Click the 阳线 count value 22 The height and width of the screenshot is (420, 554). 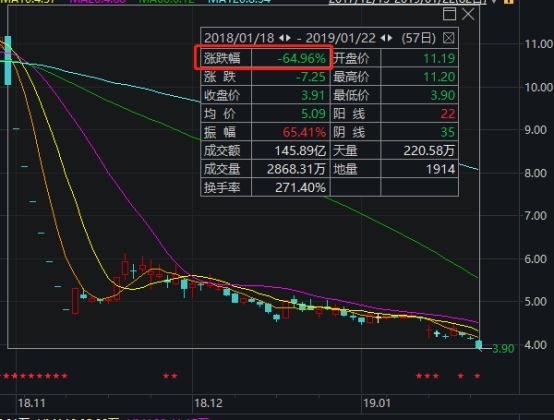point(448,114)
